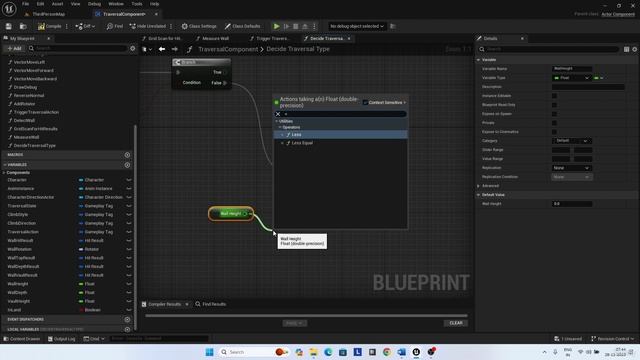640x360 pixels.
Task: Click the Wall Height getter node
Action: (x=231, y=214)
